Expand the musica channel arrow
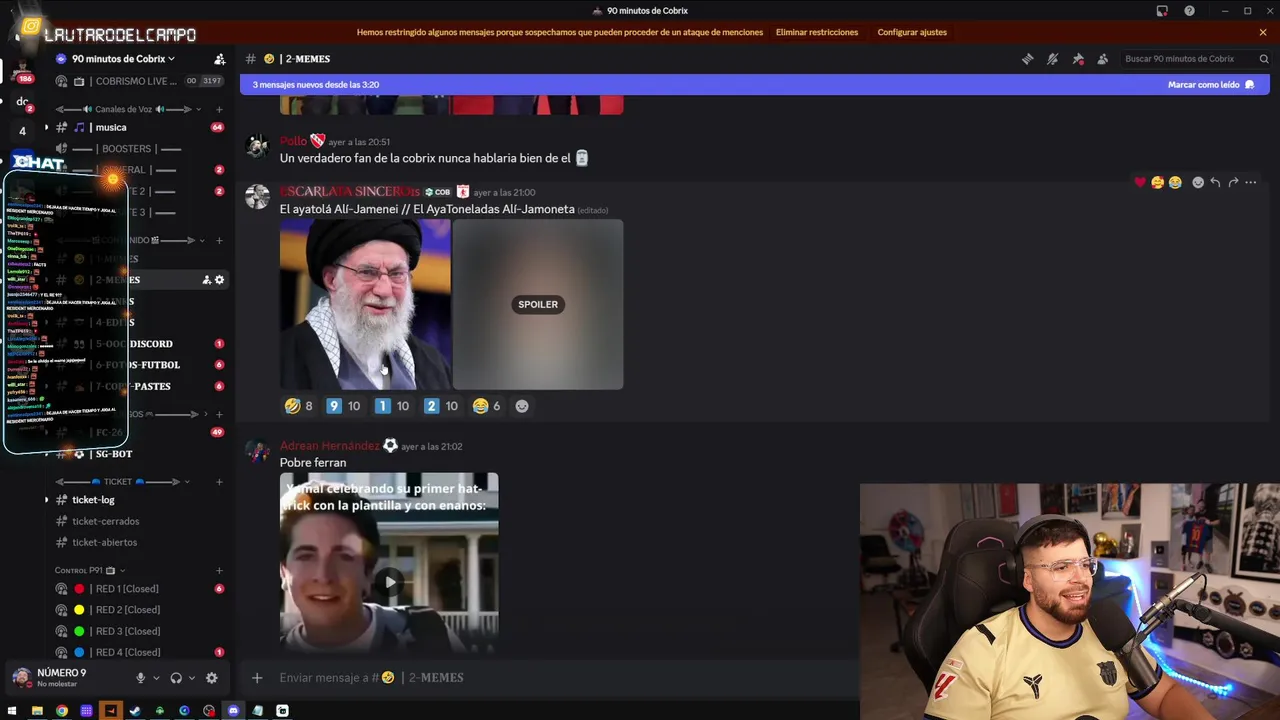 click(46, 127)
